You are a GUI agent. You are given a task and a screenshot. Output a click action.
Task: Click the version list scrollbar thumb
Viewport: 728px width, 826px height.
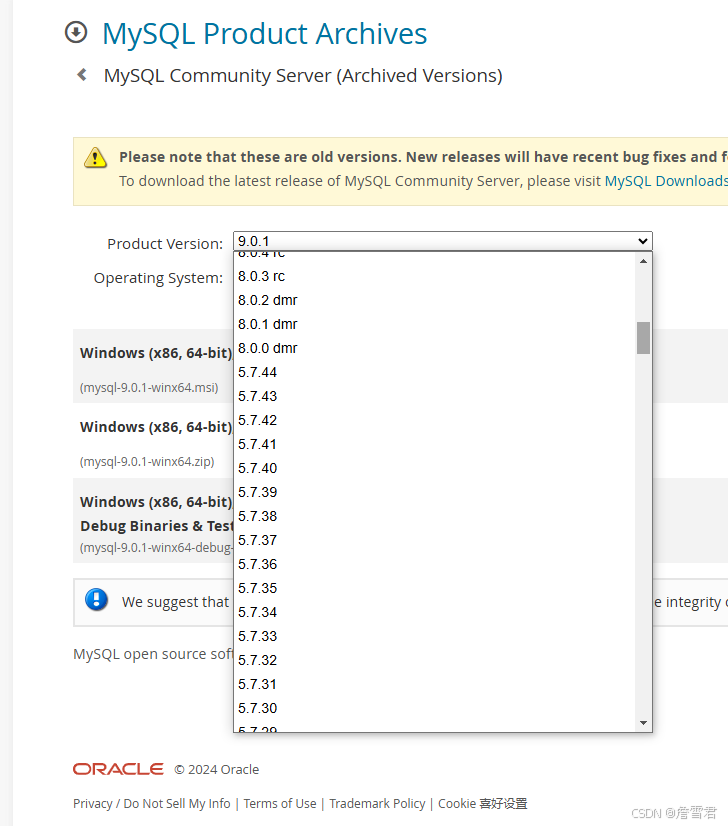pyautogui.click(x=643, y=338)
